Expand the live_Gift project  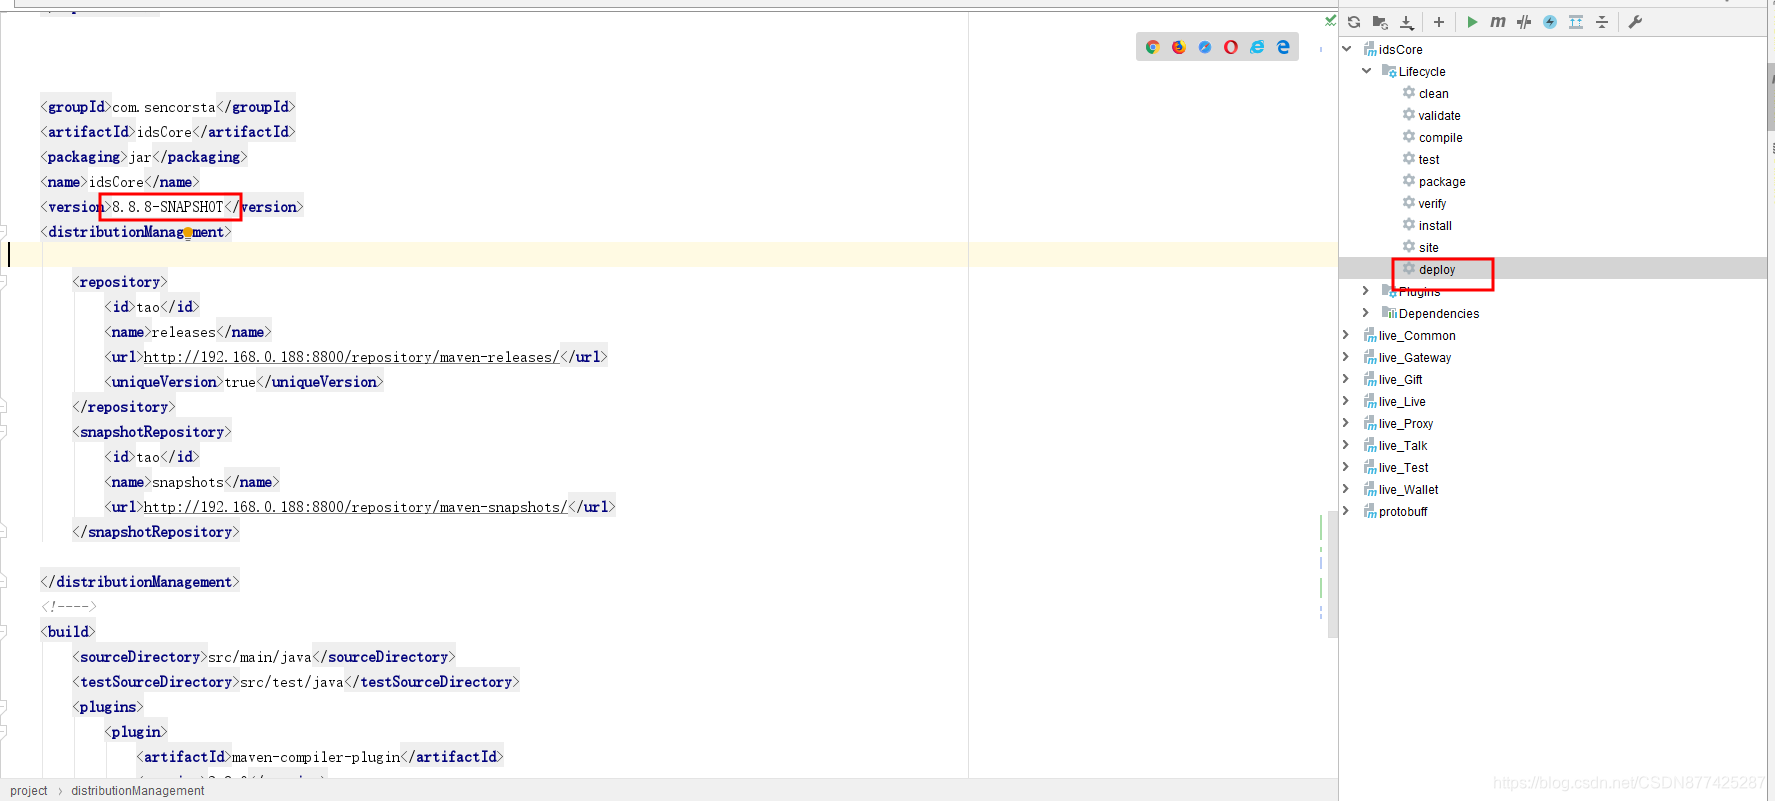coord(1346,379)
